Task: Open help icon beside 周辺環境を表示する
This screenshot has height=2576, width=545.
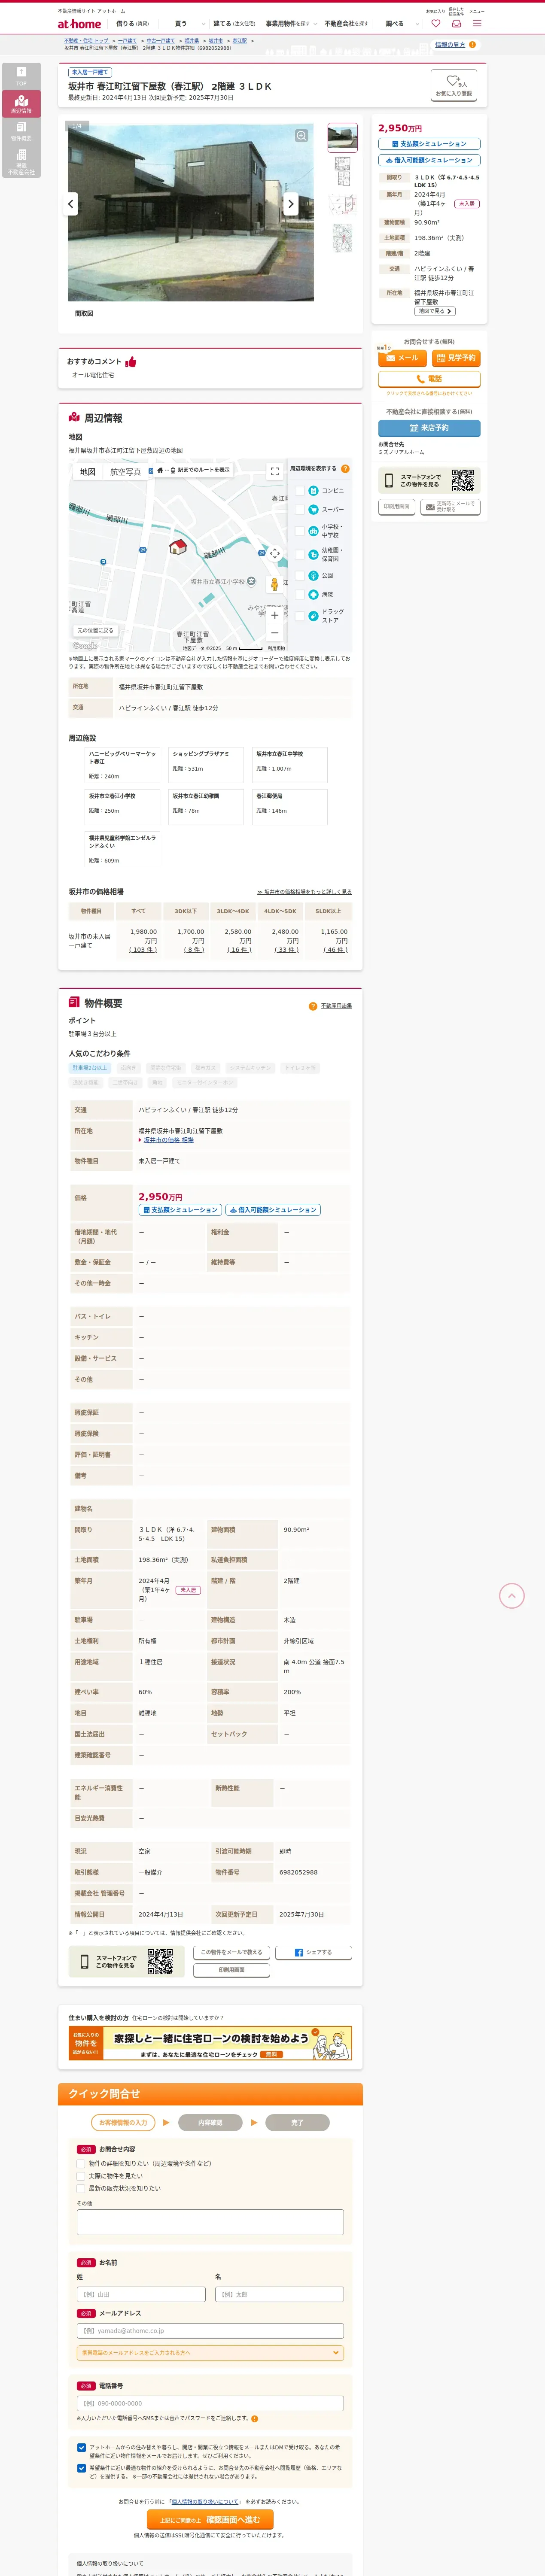Action: click(x=345, y=469)
